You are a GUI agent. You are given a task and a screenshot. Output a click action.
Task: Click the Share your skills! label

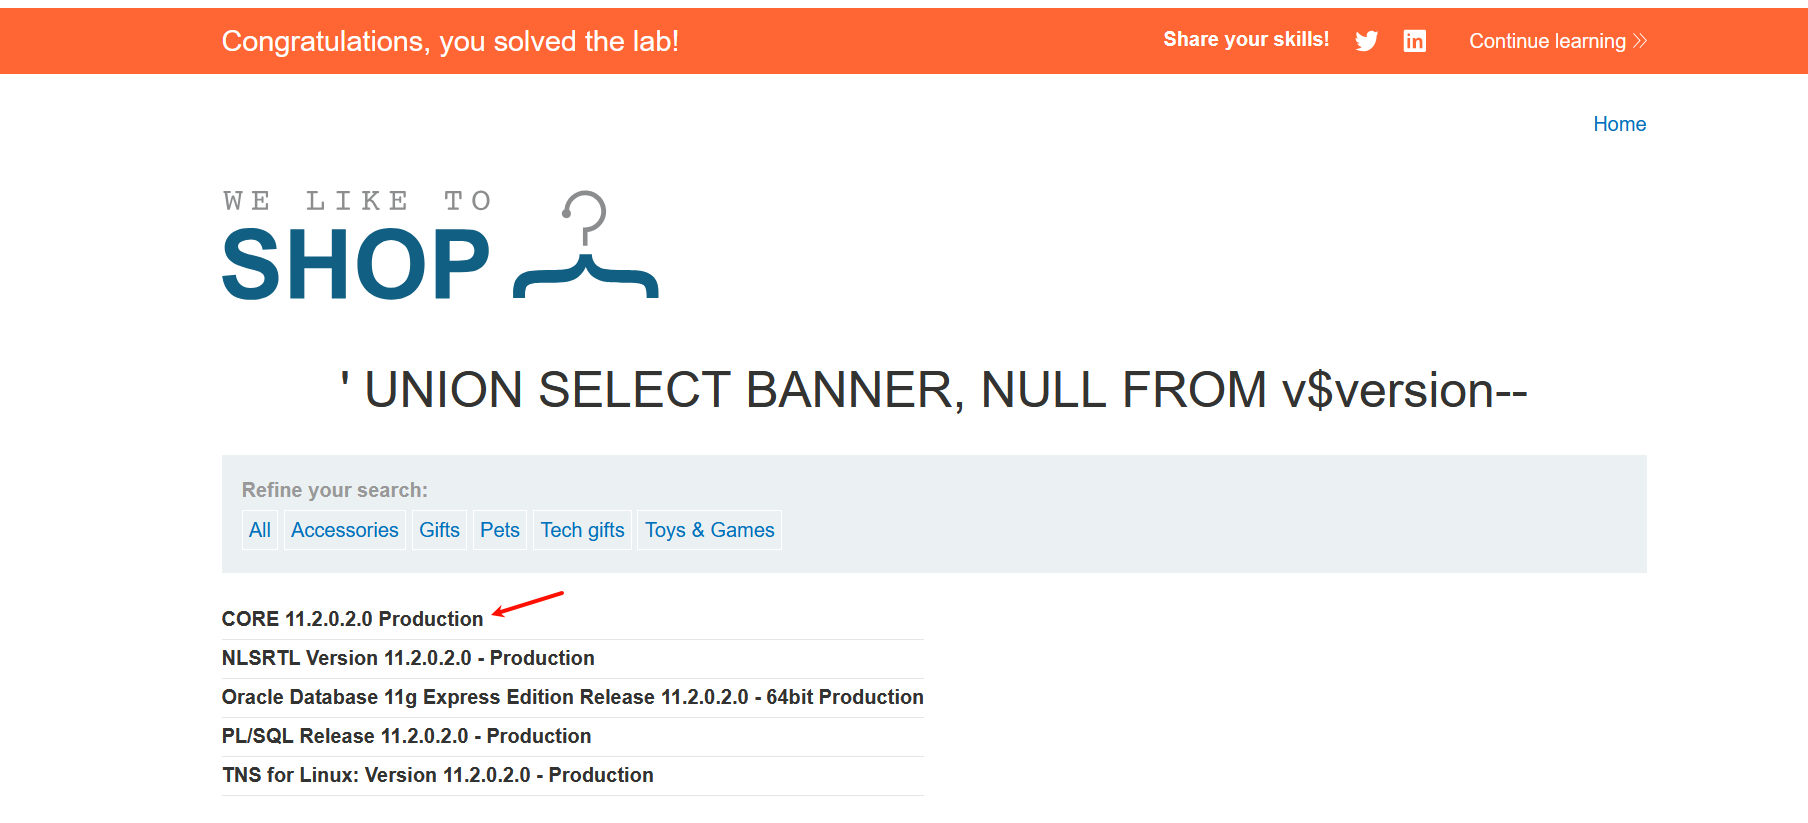(x=1245, y=40)
